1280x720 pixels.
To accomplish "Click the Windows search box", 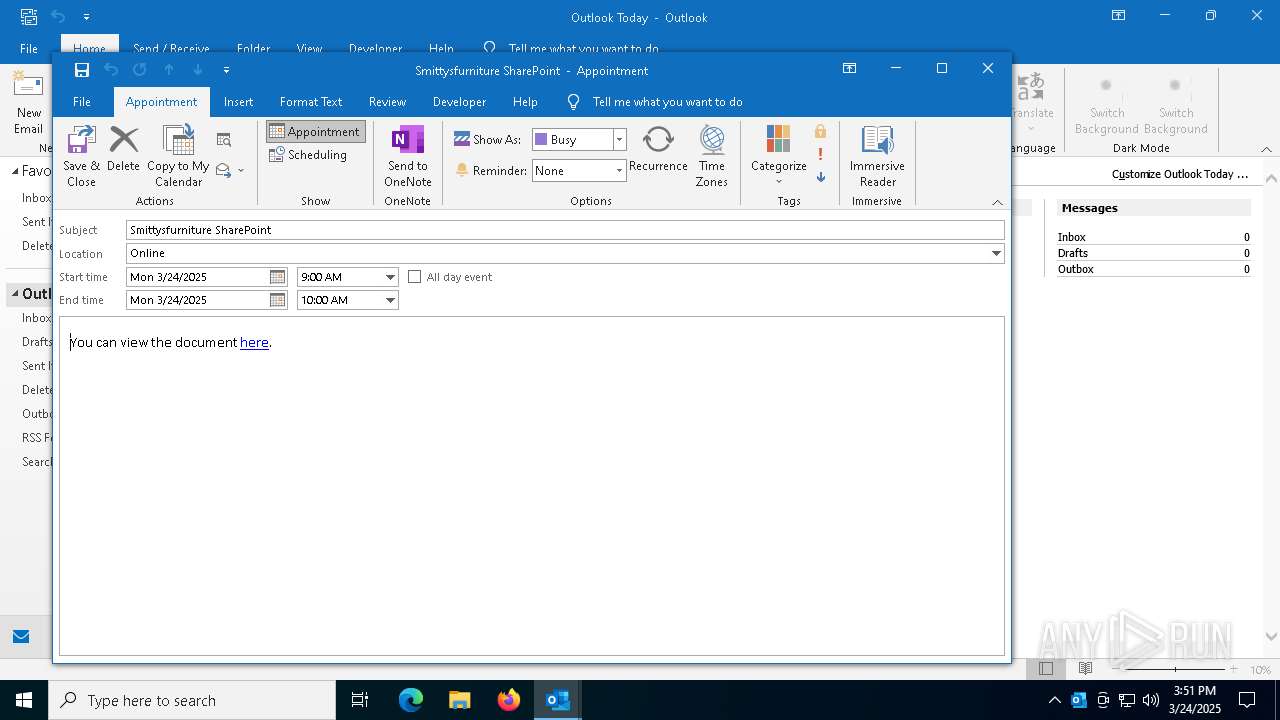I will tap(192, 700).
